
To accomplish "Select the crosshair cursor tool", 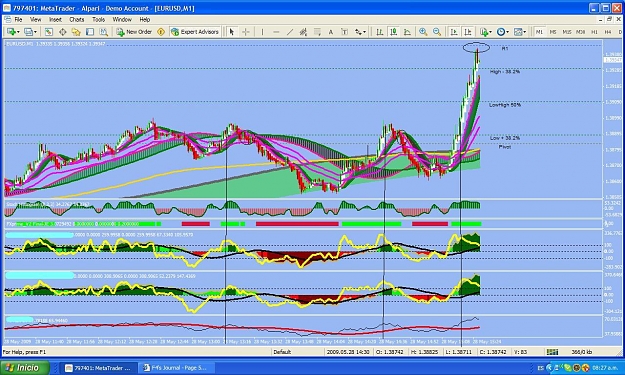I will click(246, 32).
